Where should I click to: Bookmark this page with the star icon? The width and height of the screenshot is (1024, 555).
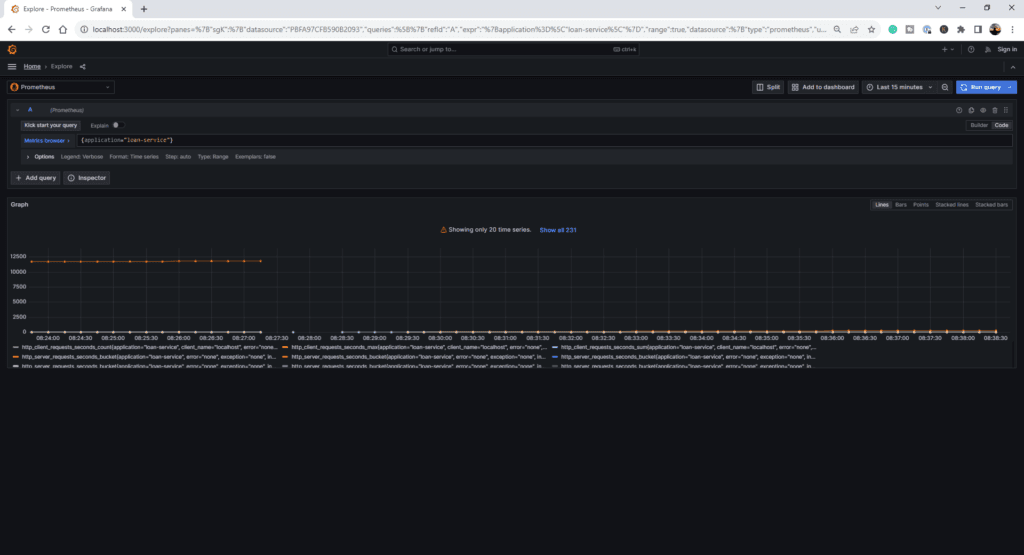pos(871,29)
